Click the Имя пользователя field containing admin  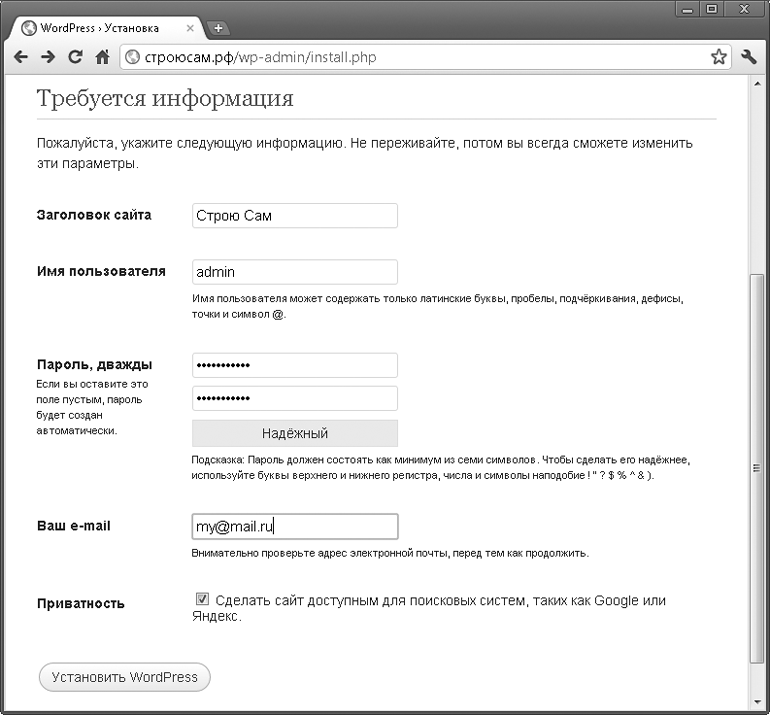295,272
